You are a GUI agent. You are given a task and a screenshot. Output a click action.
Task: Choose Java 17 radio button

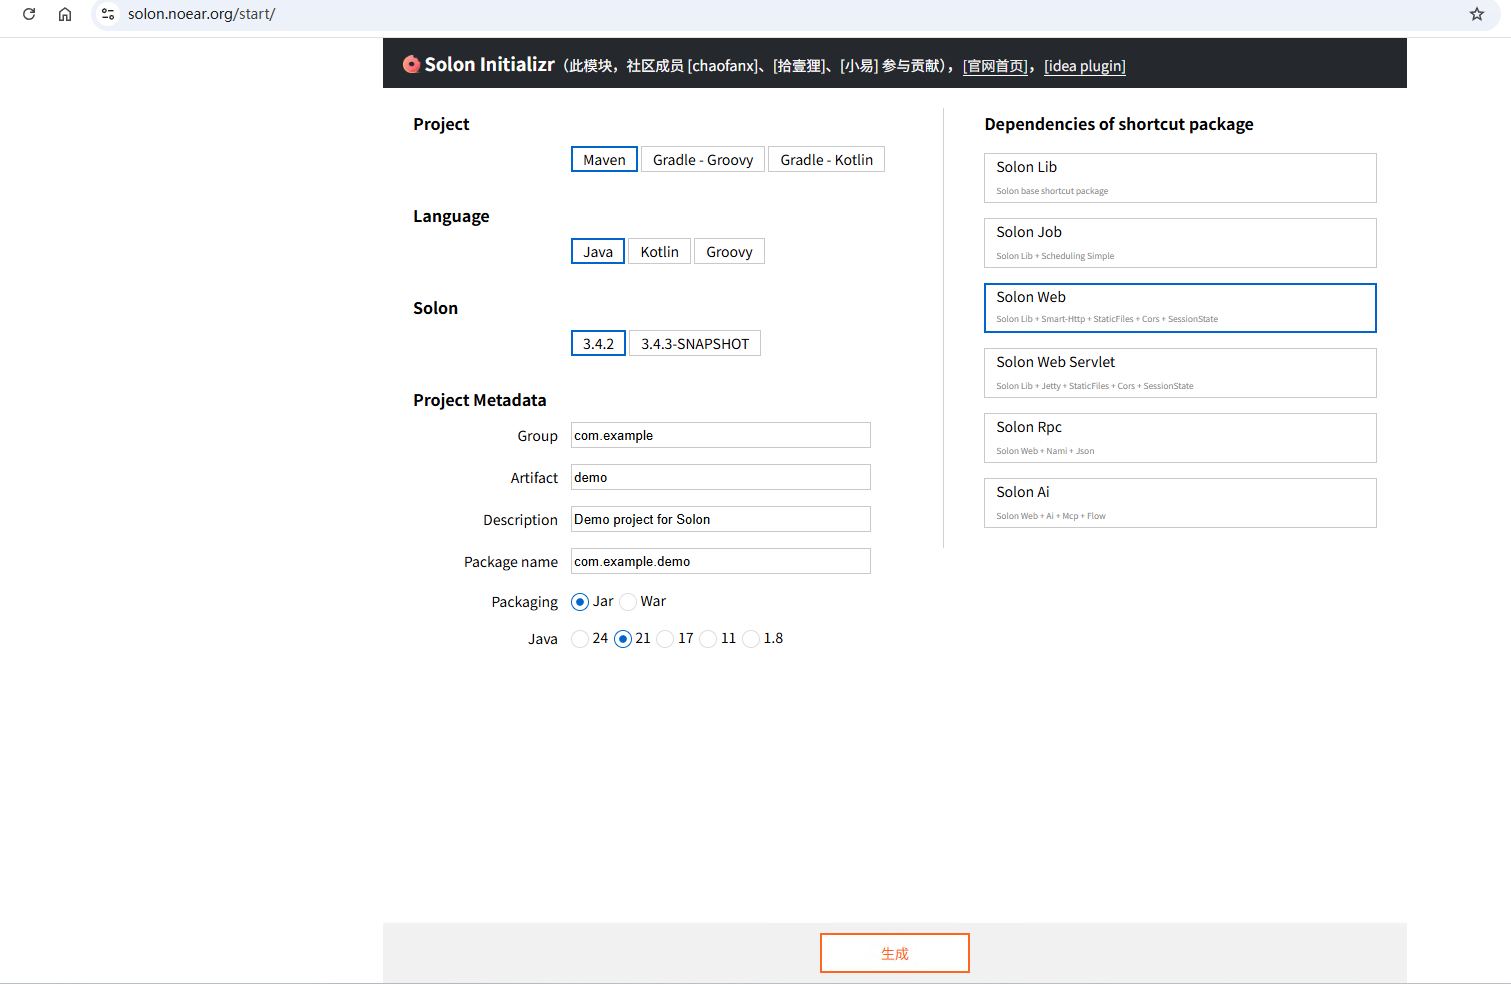pos(665,639)
